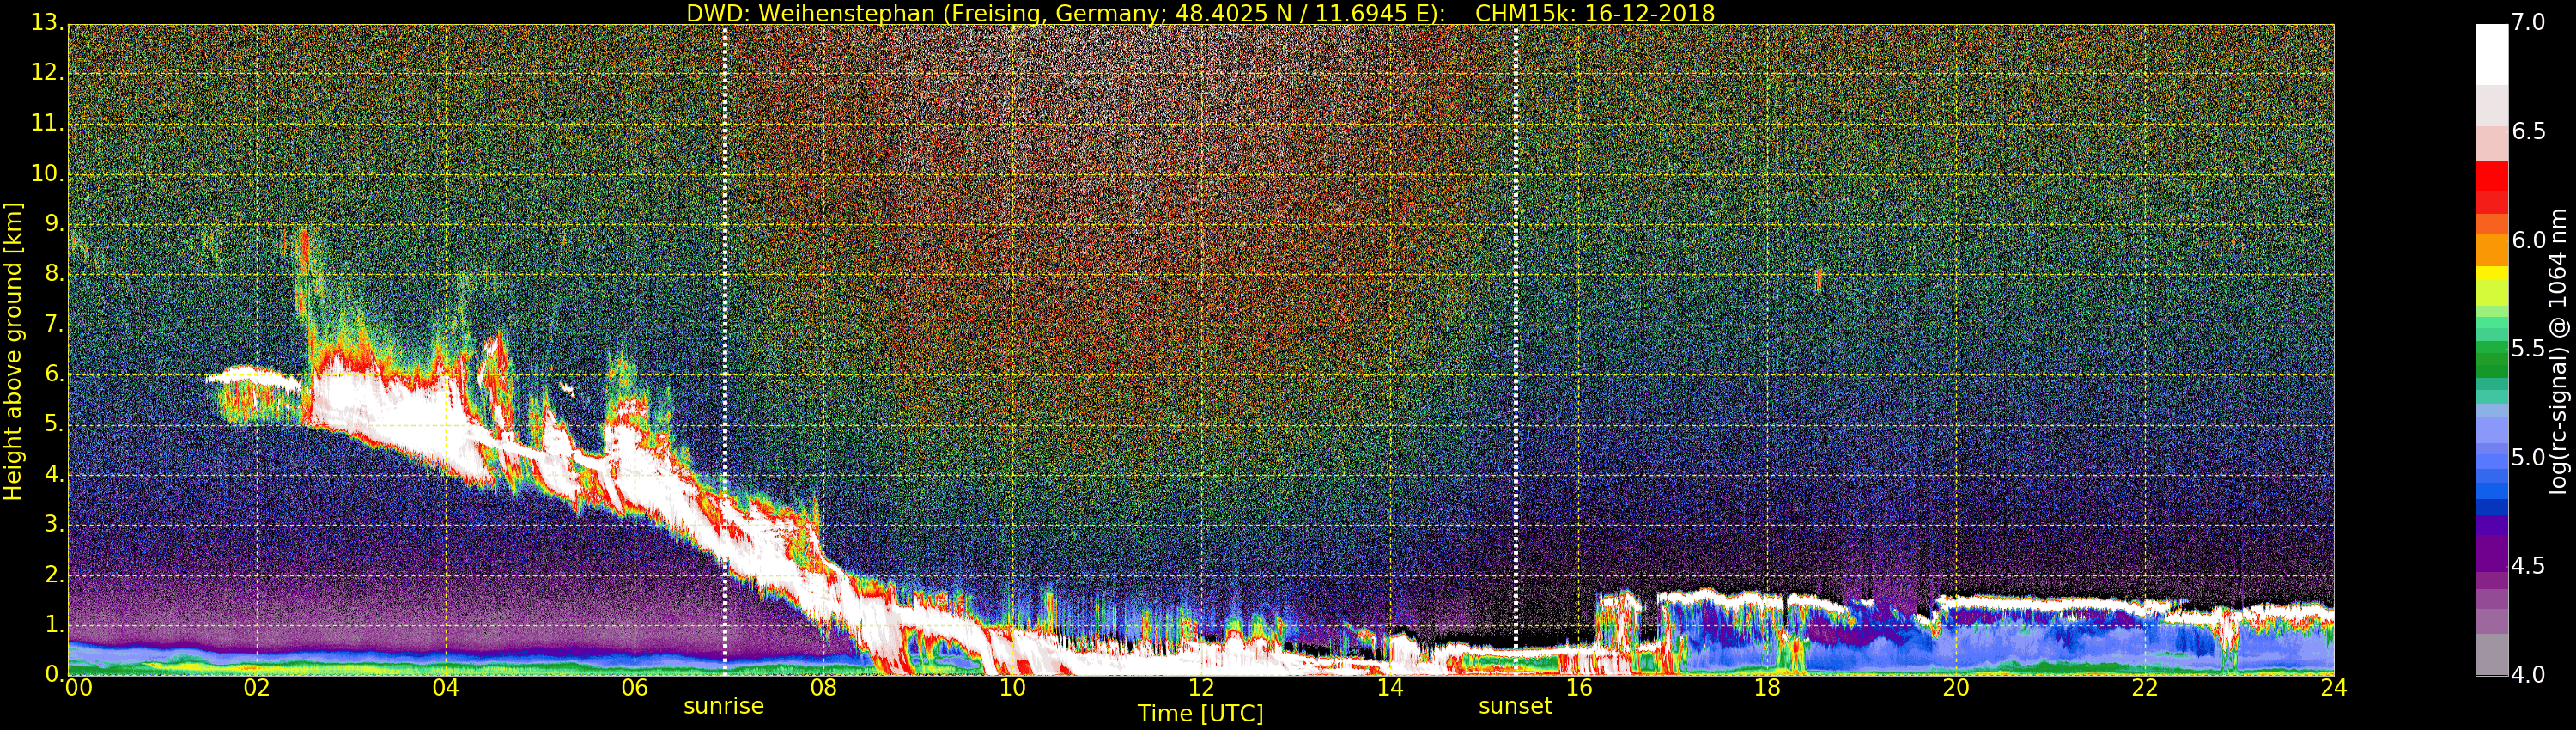The width and height of the screenshot is (2576, 730).
Task: Click height axis tick '8.'
Action: click(x=53, y=274)
